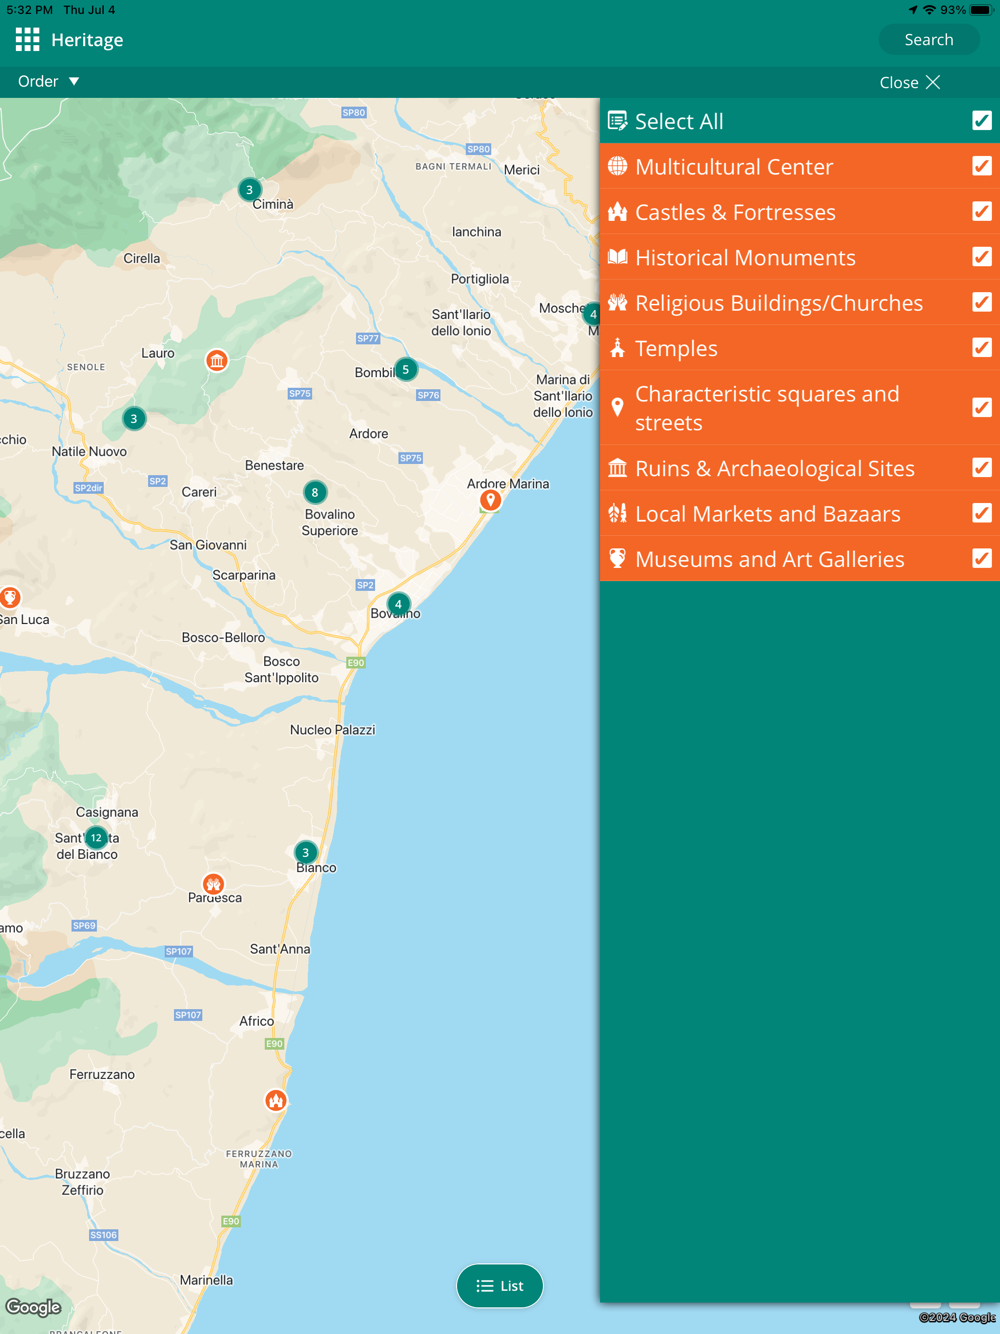Select pin marker at Ardore Marina
This screenshot has width=1000, height=1334.
point(490,499)
